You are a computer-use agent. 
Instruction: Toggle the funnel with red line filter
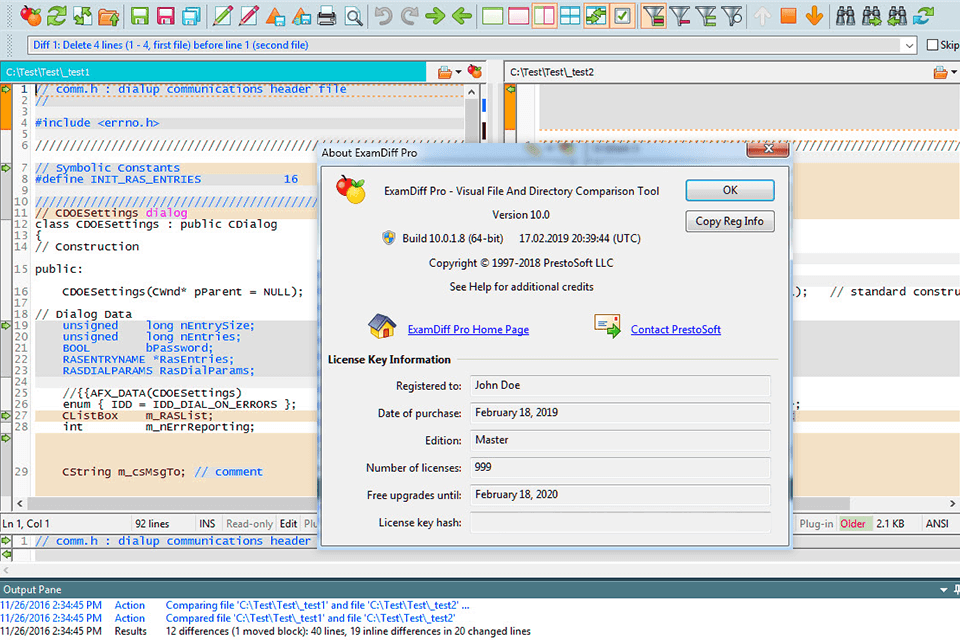point(680,16)
